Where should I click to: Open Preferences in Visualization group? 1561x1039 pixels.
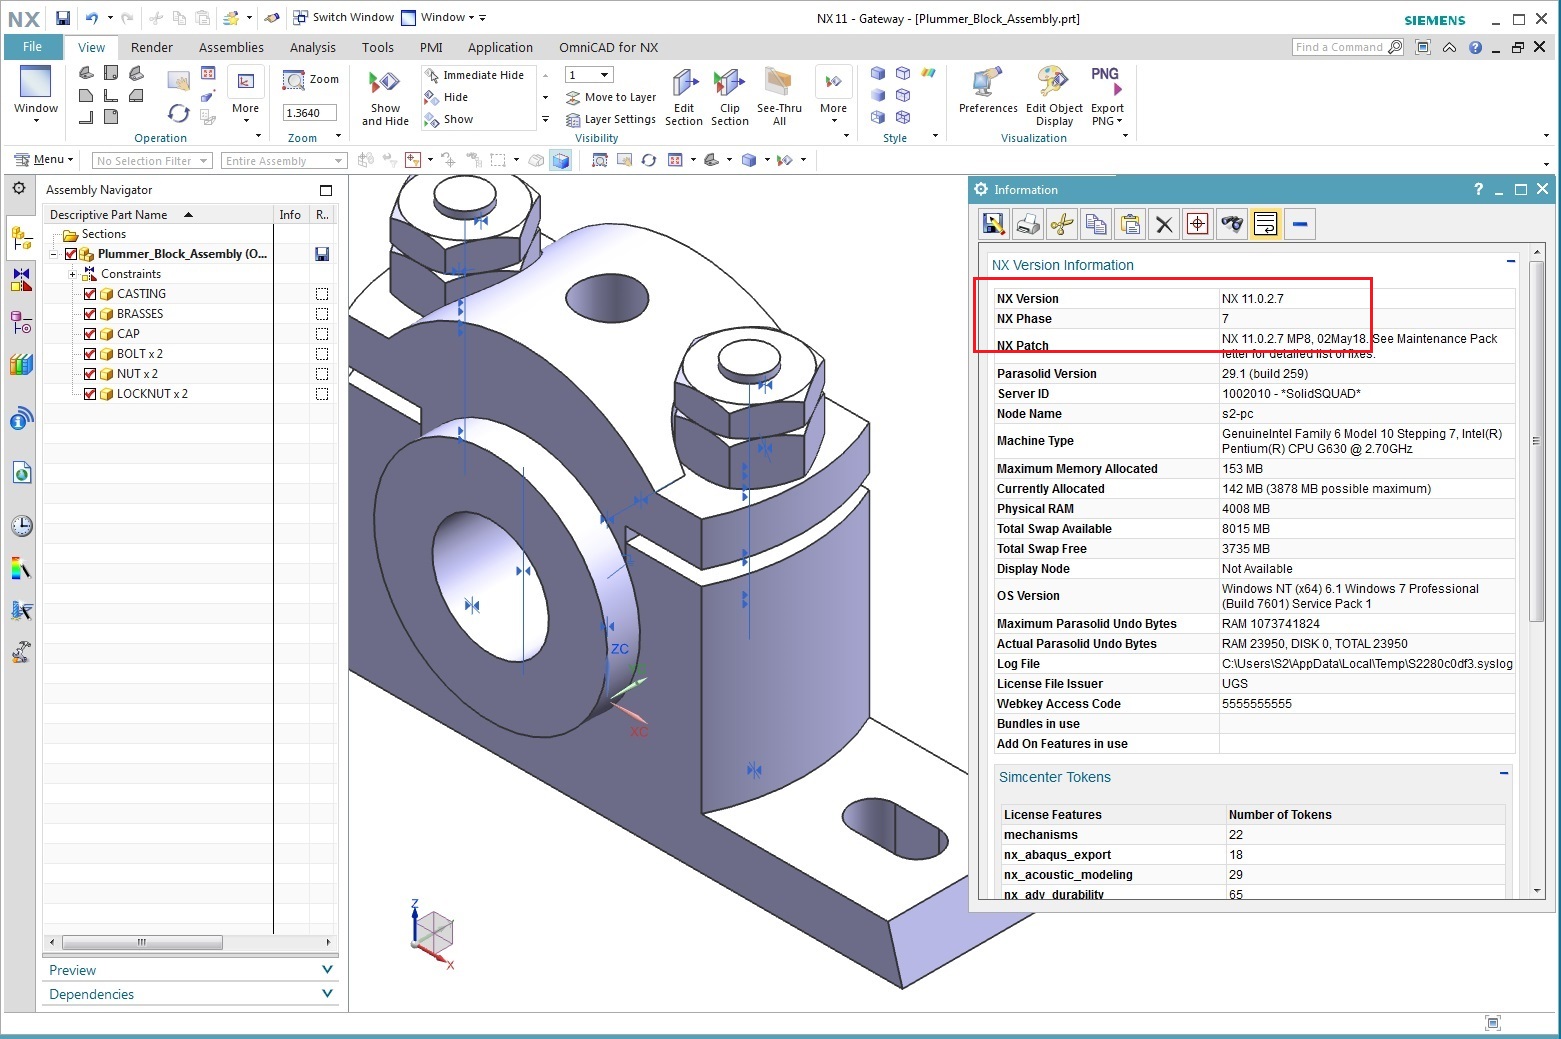988,83
